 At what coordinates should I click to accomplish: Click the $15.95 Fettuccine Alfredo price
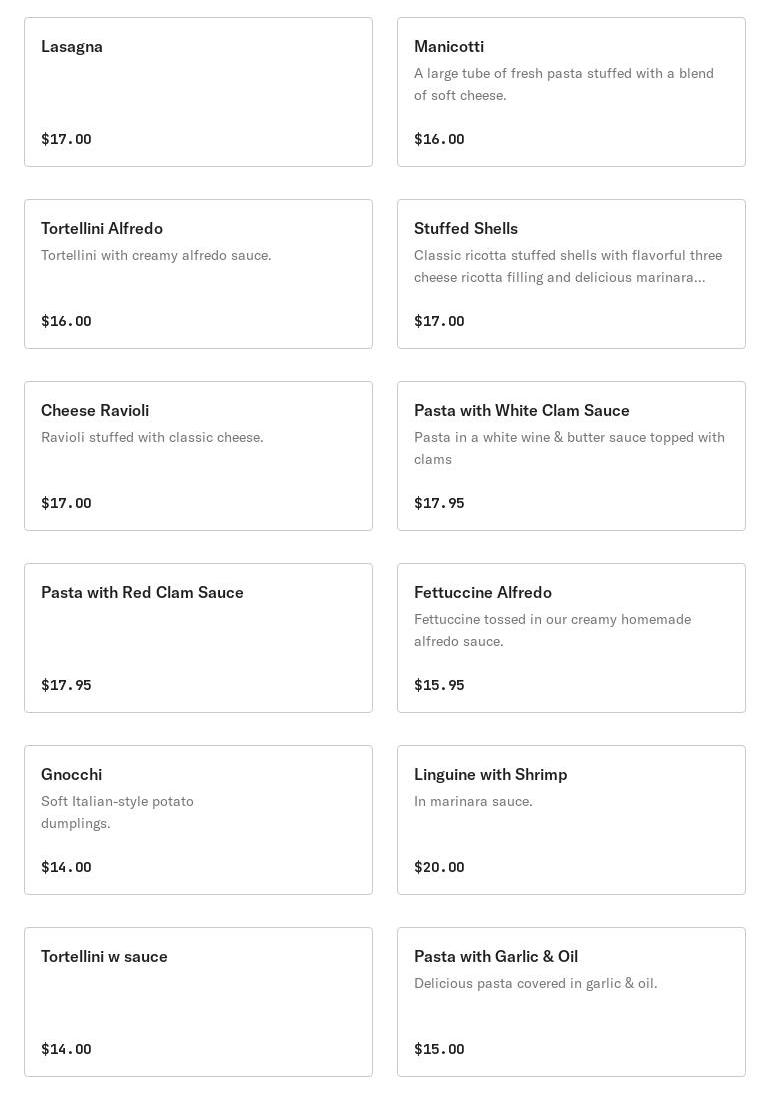tap(439, 685)
